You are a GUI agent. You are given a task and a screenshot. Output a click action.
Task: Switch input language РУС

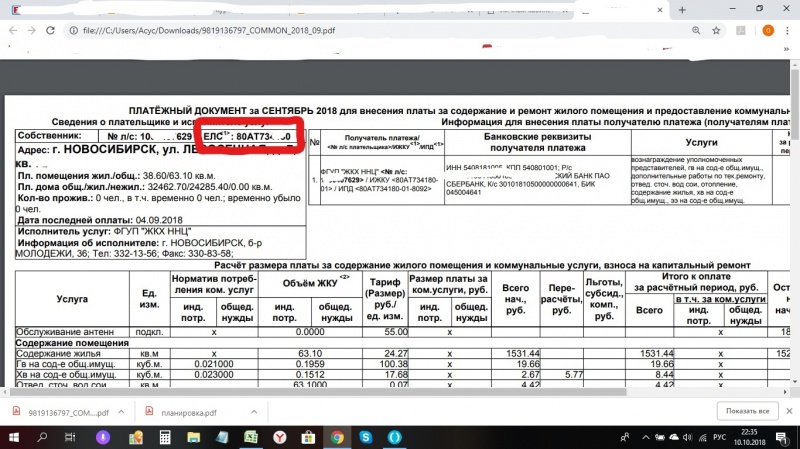719,437
